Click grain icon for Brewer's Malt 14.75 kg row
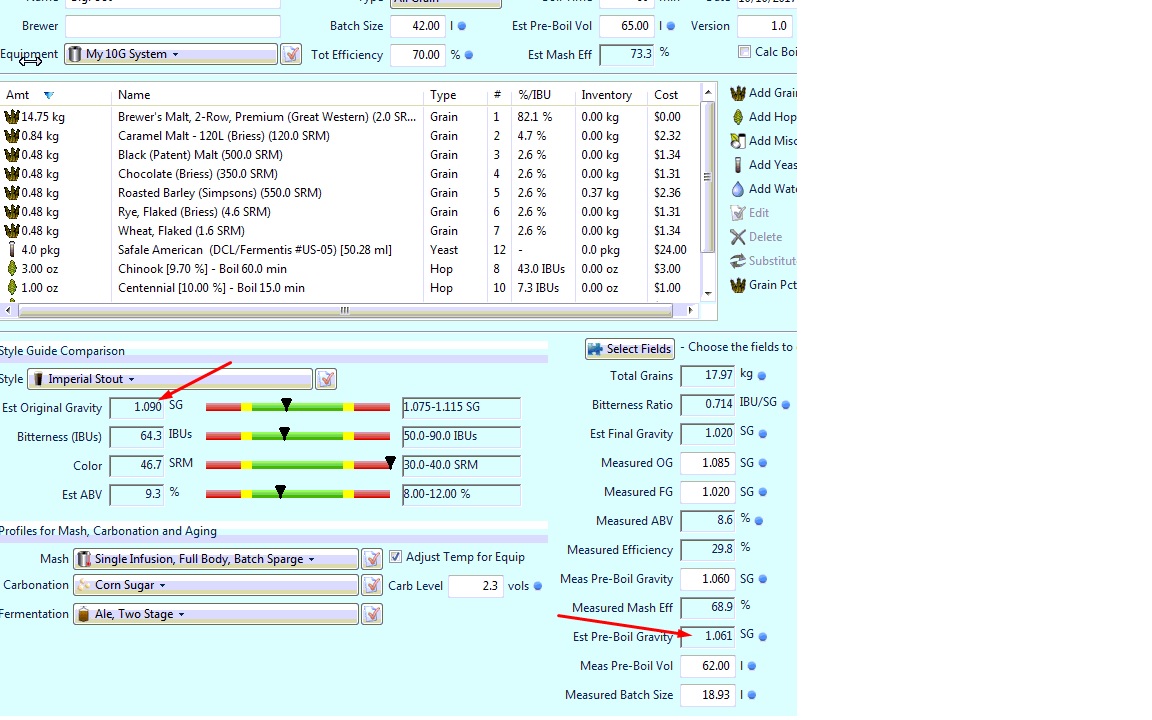Screen dimensions: 1152x720 (12, 117)
